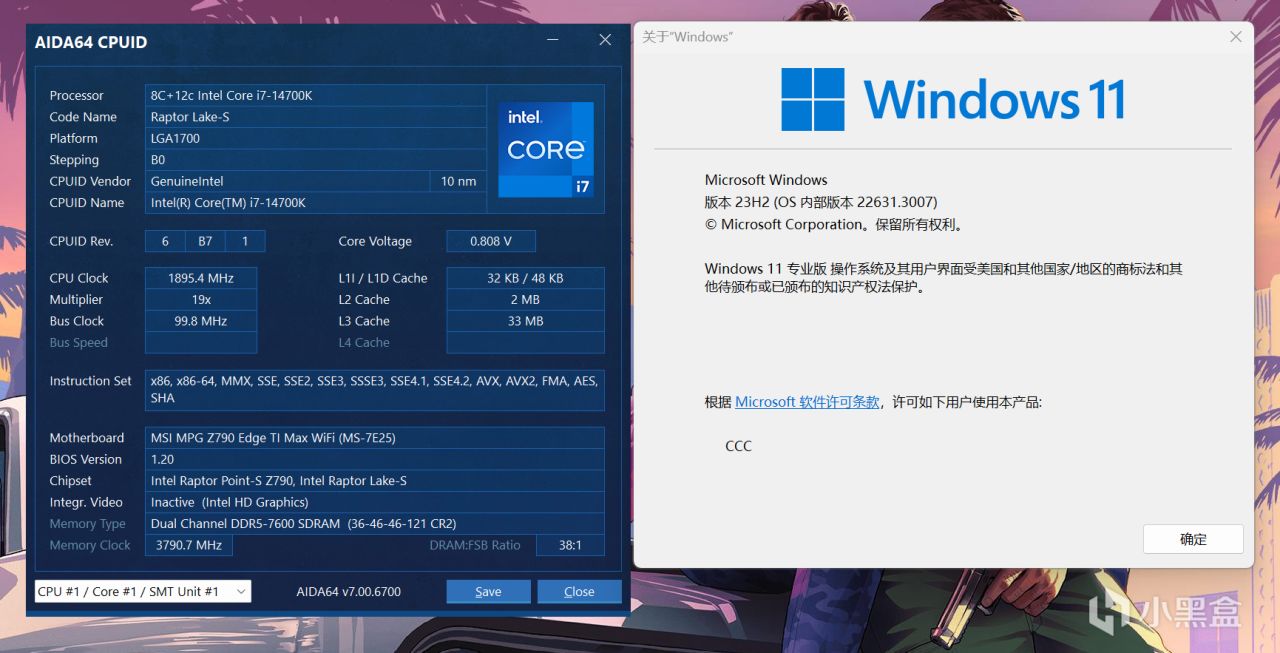
Task: Click the empty Bus Speed field
Action: [200, 343]
